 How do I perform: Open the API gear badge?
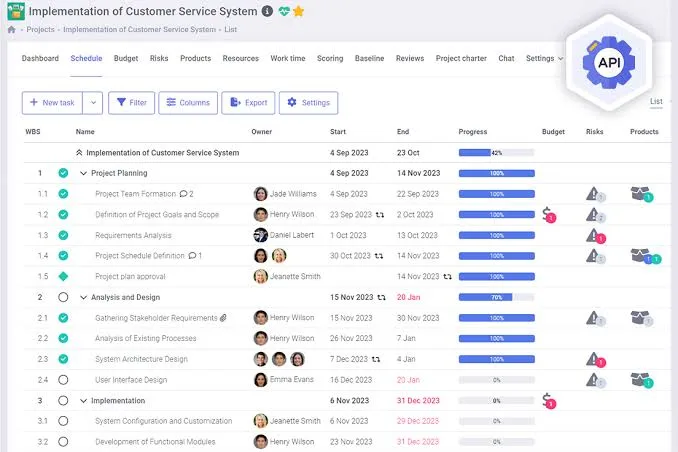point(609,62)
